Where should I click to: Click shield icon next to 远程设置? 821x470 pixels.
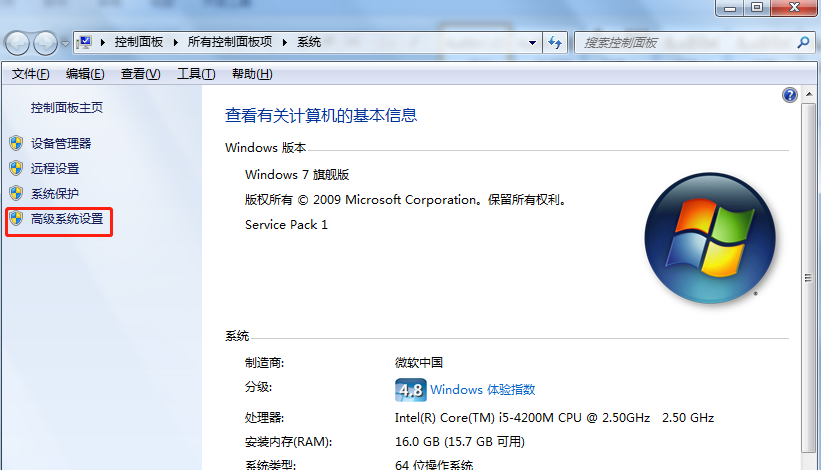[x=16, y=168]
